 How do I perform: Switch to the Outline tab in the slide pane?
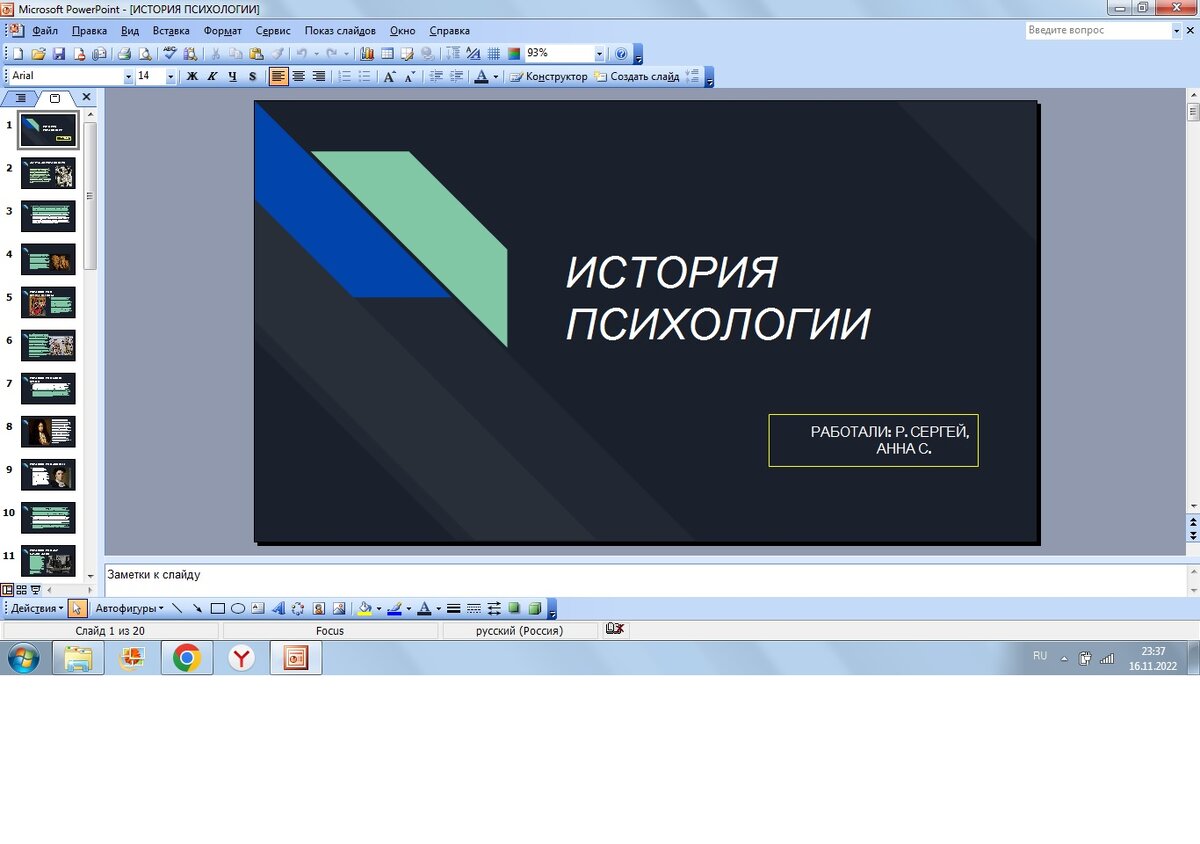click(x=21, y=98)
